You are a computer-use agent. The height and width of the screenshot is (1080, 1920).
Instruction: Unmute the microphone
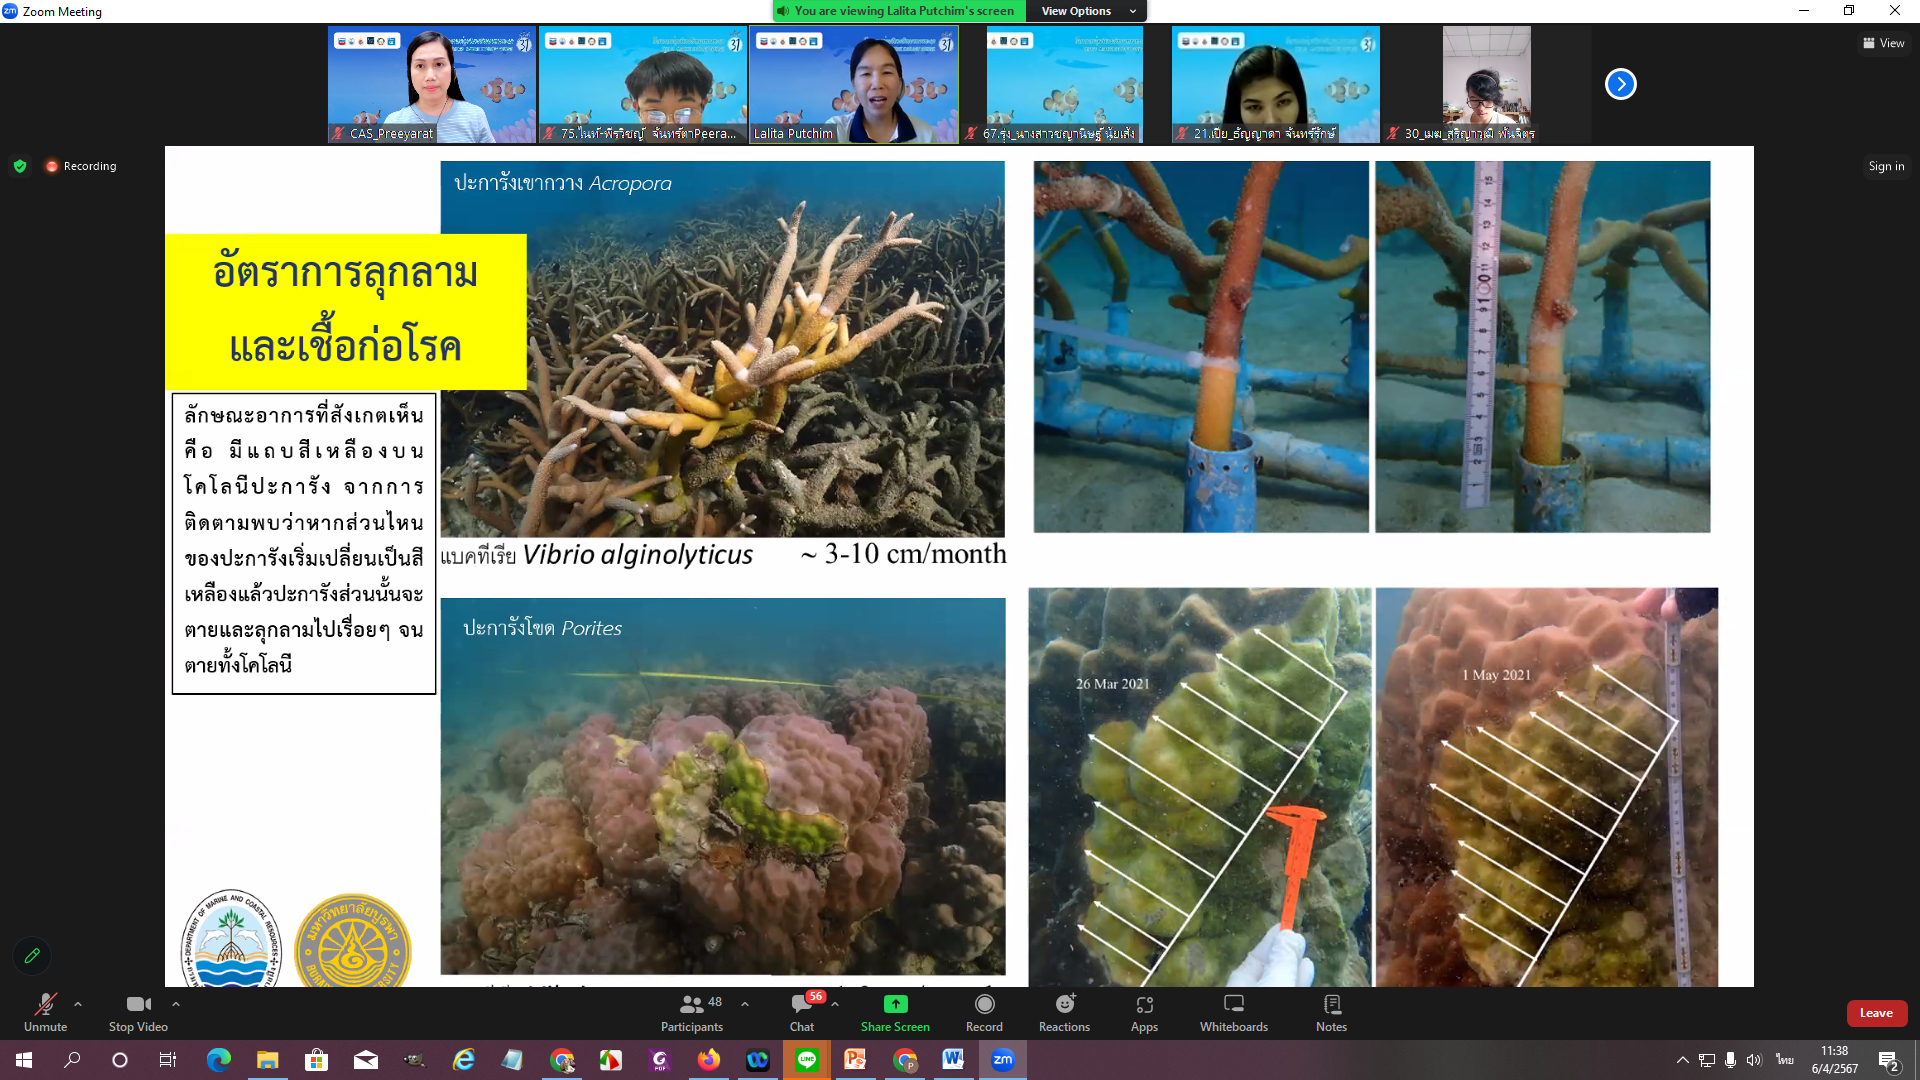click(x=45, y=1011)
